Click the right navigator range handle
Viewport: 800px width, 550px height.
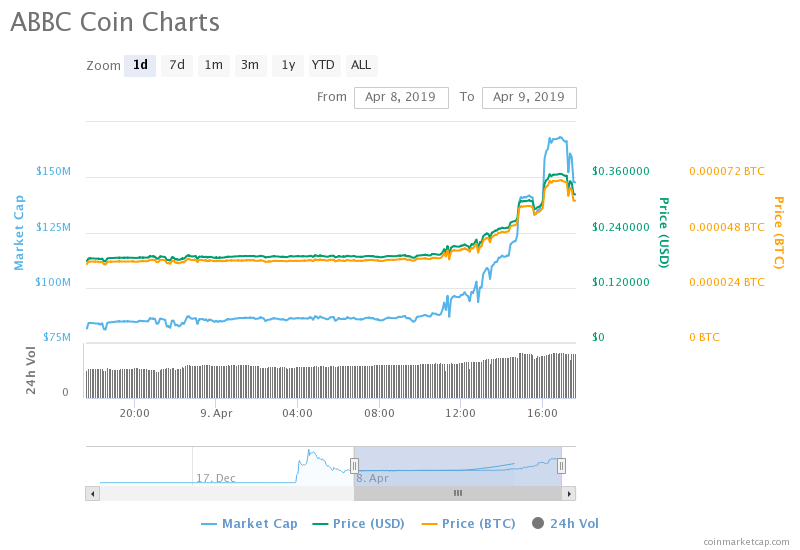(561, 466)
